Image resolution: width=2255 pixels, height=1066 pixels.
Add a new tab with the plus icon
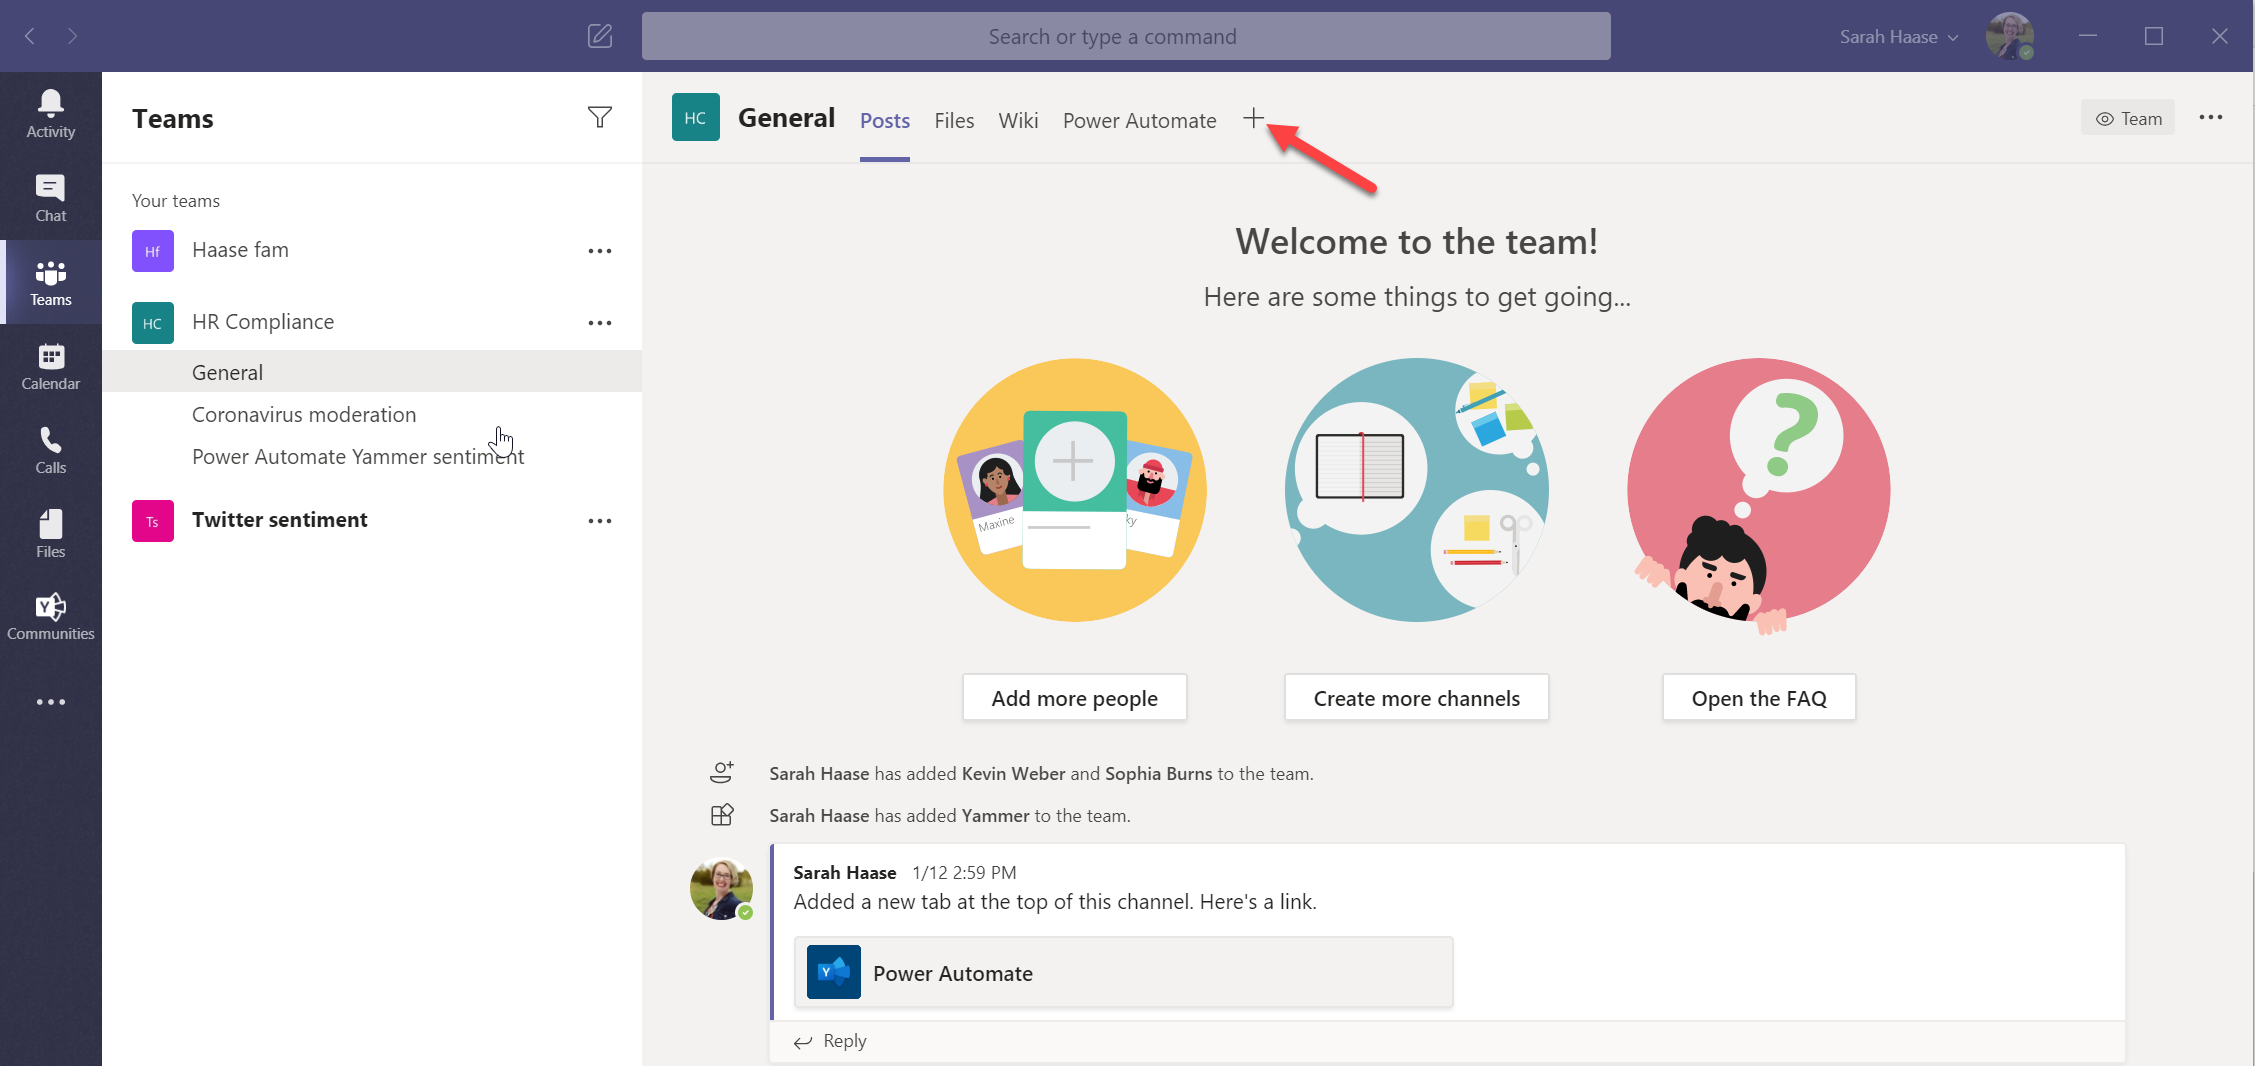pyautogui.click(x=1253, y=118)
